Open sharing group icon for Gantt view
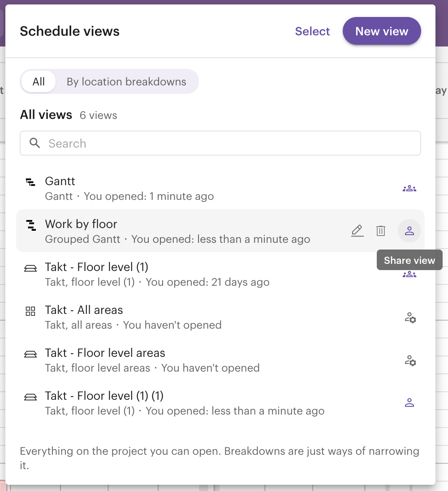Image resolution: width=448 pixels, height=491 pixels. pyautogui.click(x=409, y=188)
